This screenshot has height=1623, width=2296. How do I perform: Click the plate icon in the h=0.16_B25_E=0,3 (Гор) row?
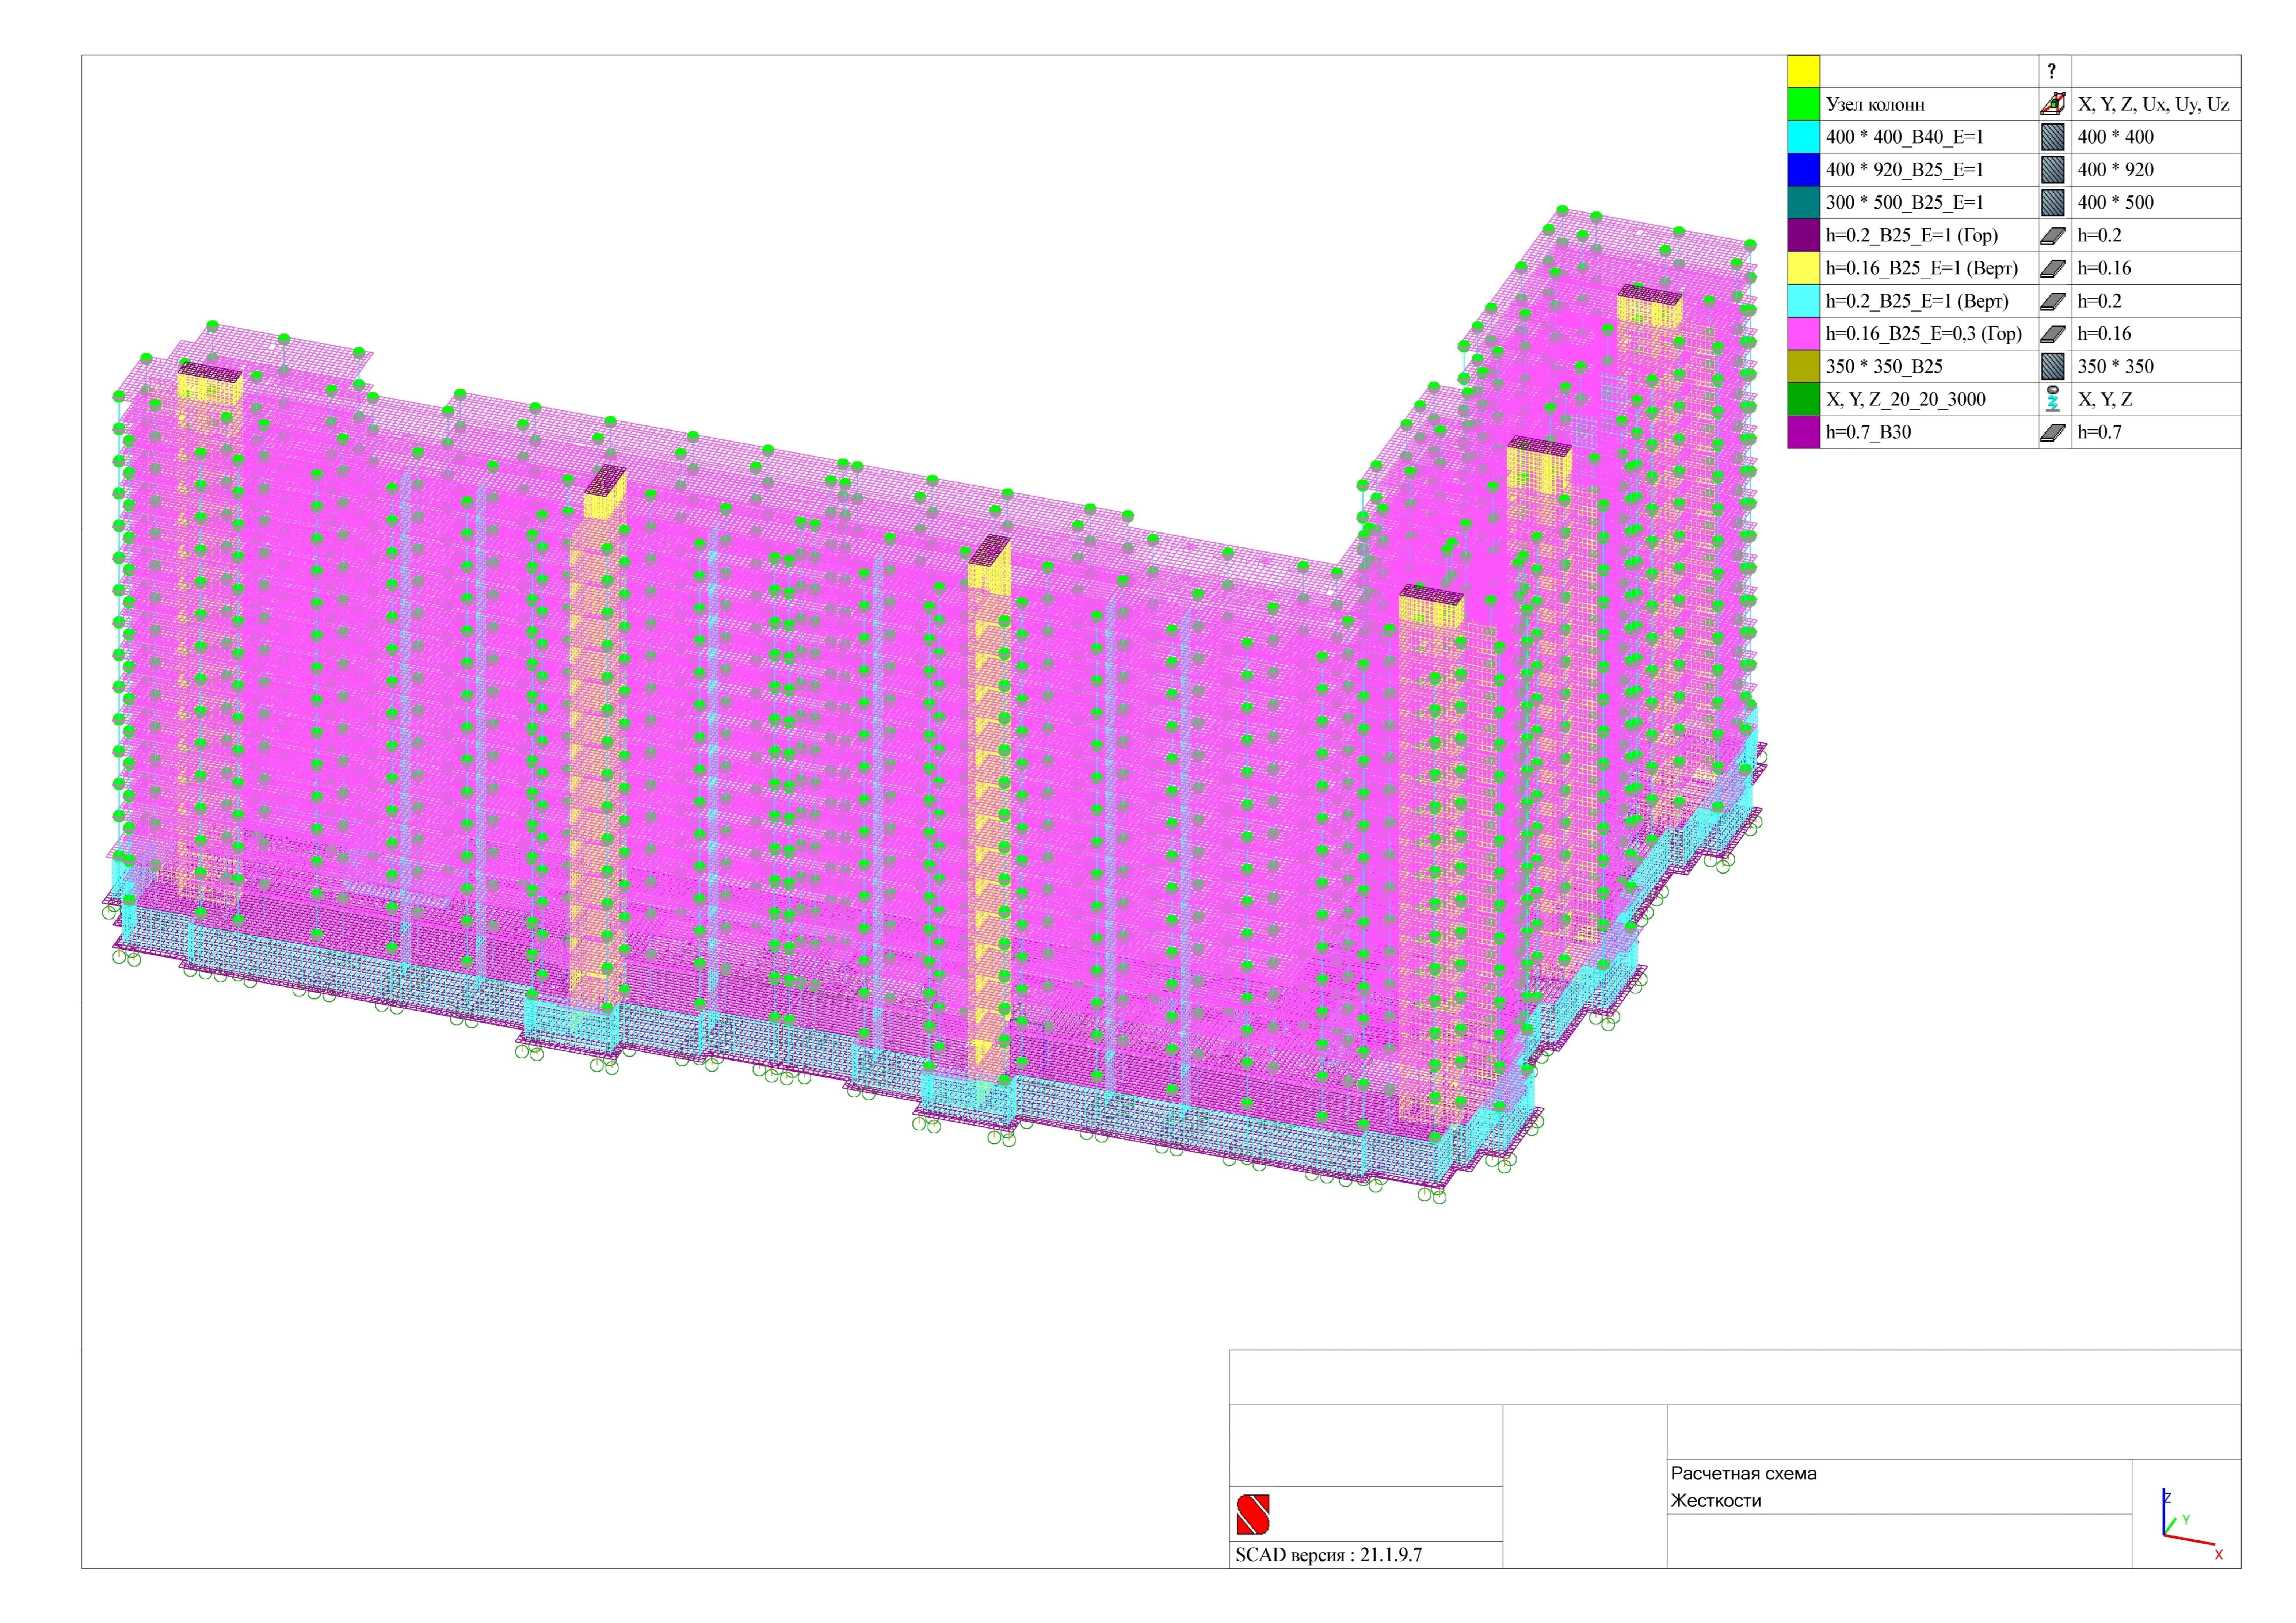2053,334
